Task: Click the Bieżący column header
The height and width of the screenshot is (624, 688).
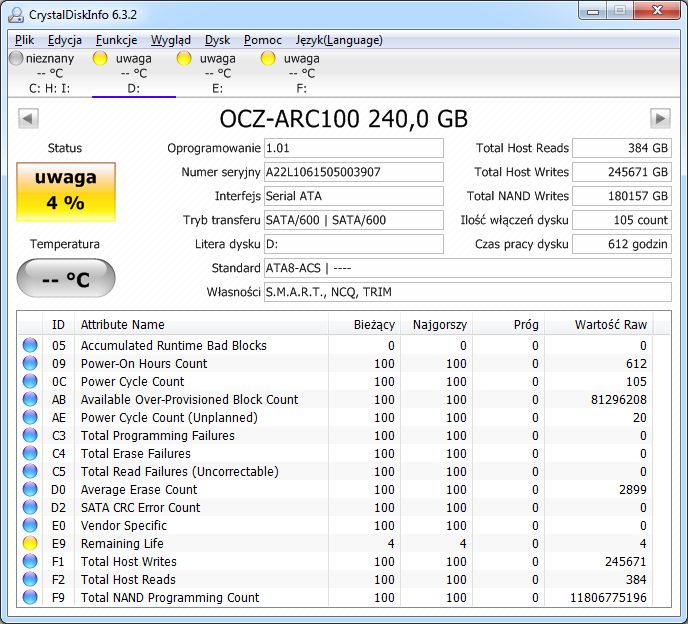Action: tap(364, 325)
